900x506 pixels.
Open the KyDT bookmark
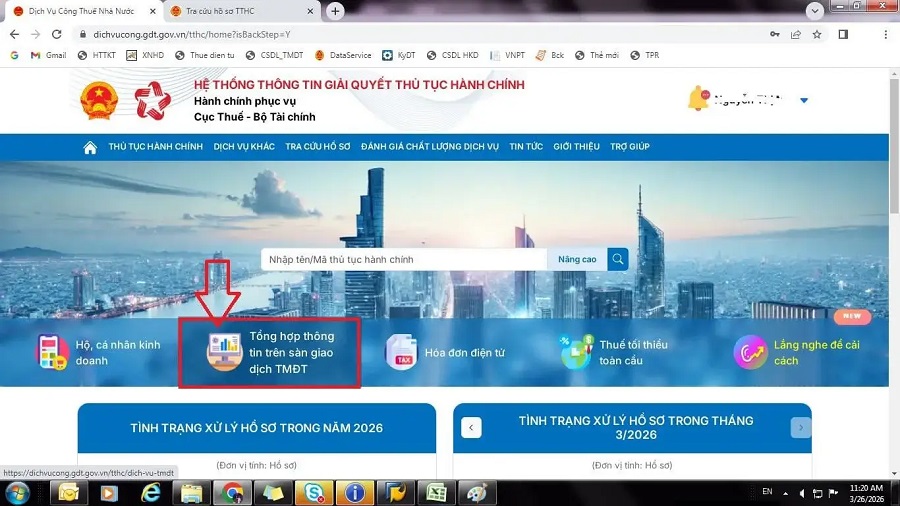coord(399,55)
